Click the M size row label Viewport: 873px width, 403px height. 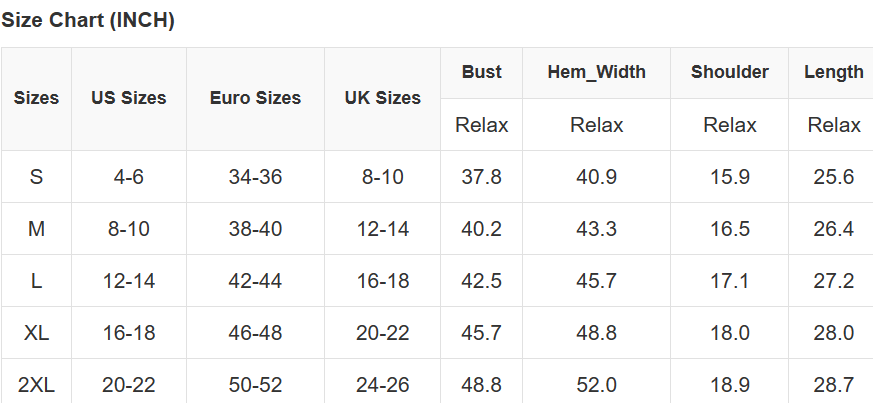[36, 229]
